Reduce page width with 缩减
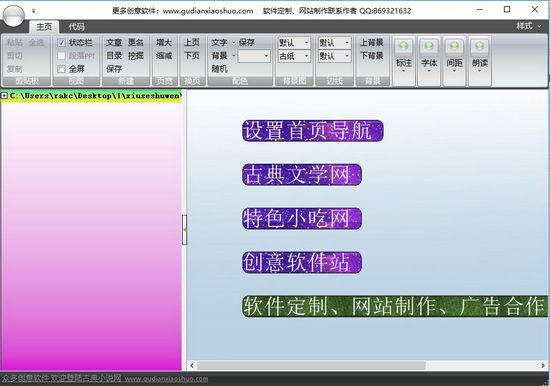 point(164,55)
